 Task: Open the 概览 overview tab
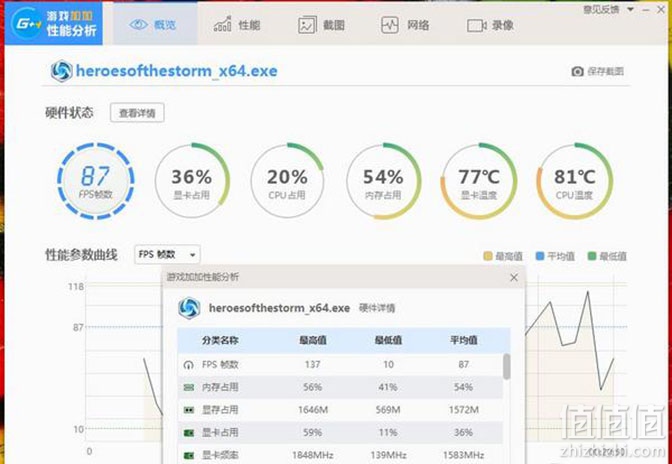[x=155, y=24]
